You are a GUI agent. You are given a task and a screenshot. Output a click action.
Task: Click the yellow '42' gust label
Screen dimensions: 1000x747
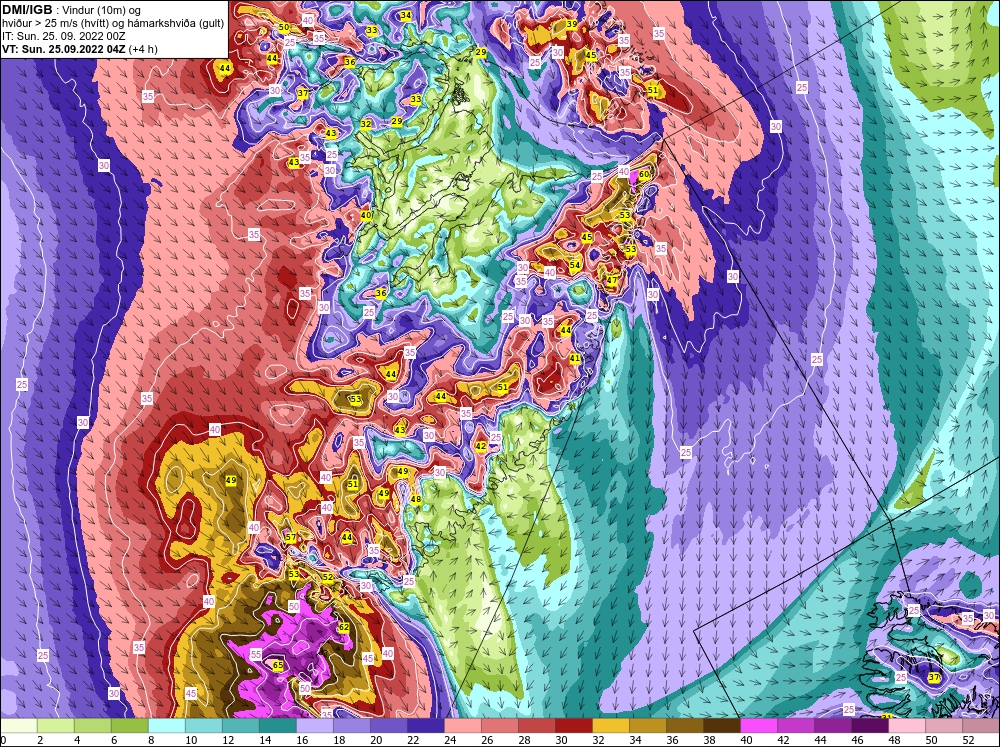(x=481, y=446)
